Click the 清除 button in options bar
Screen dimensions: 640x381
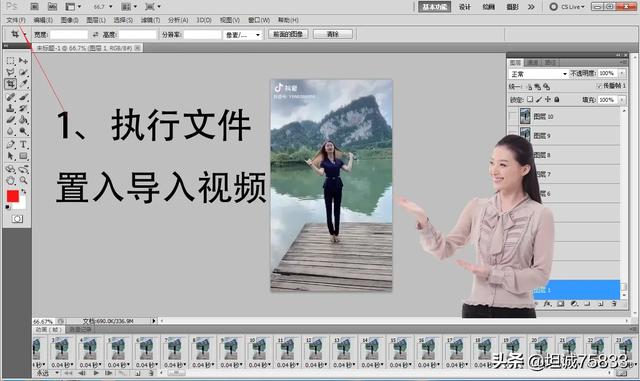[333, 34]
